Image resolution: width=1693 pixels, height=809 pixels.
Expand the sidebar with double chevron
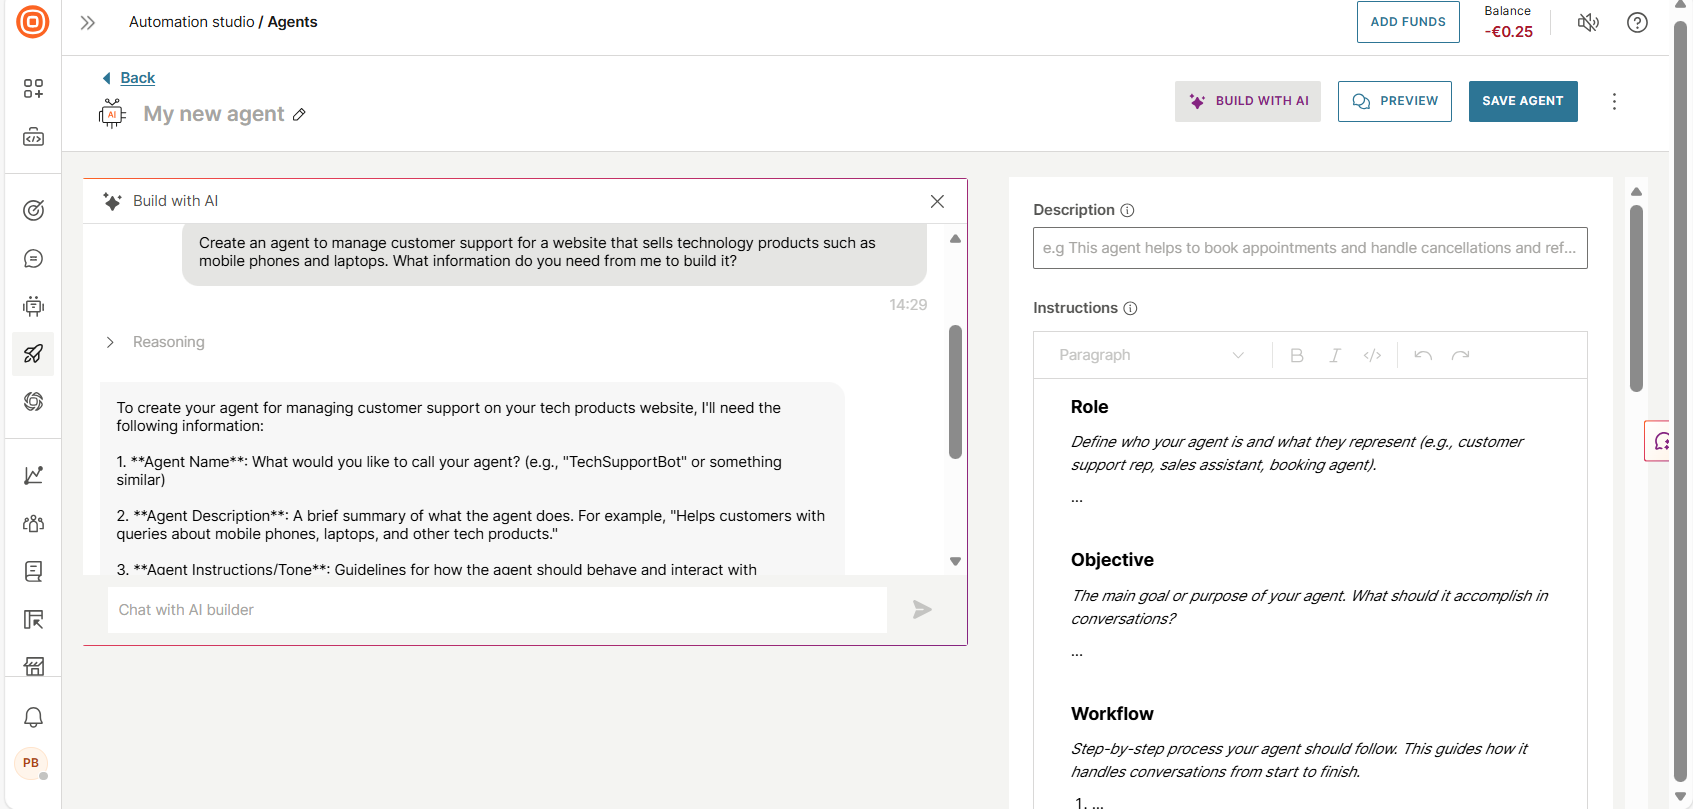click(x=88, y=22)
